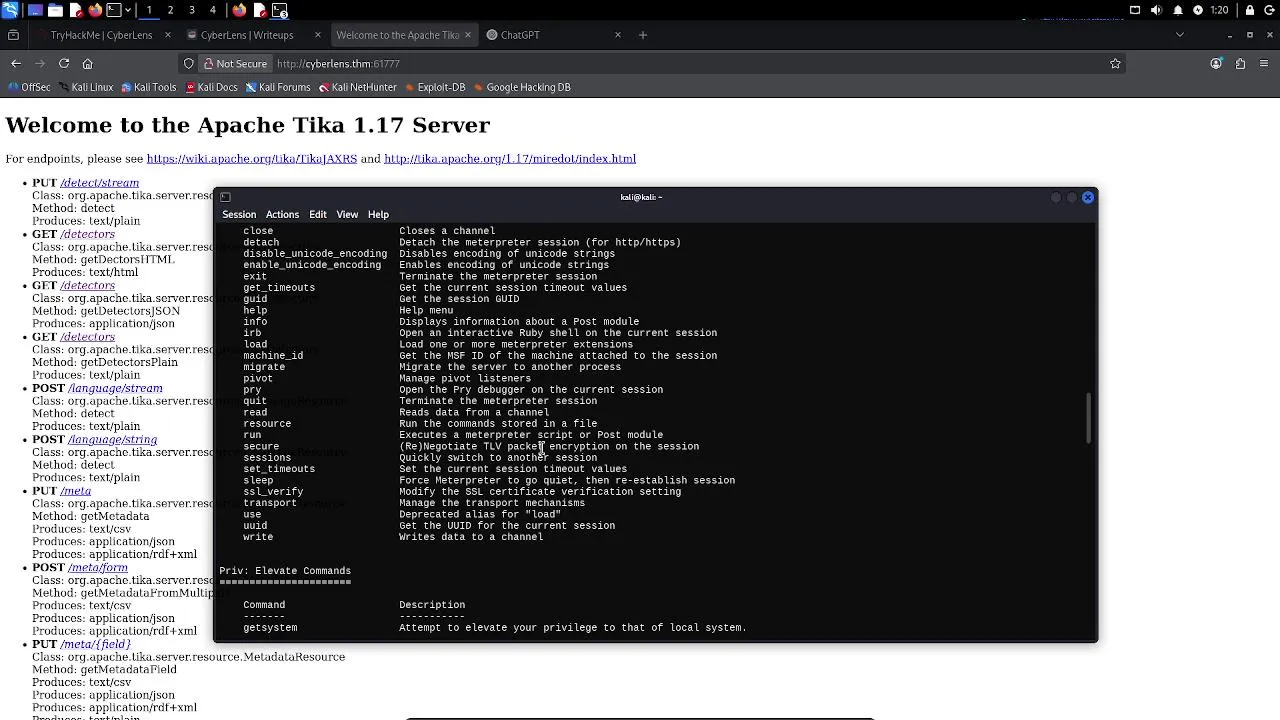This screenshot has width=1280, height=720.
Task: Follow the wiki.apache.org TikaJAXRS link
Action: pyautogui.click(x=252, y=159)
